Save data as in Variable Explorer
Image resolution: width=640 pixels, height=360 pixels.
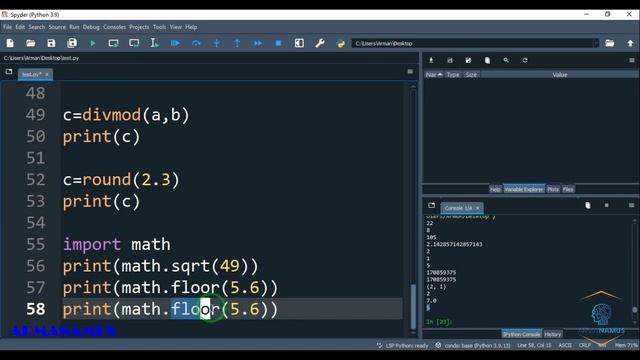coord(468,60)
